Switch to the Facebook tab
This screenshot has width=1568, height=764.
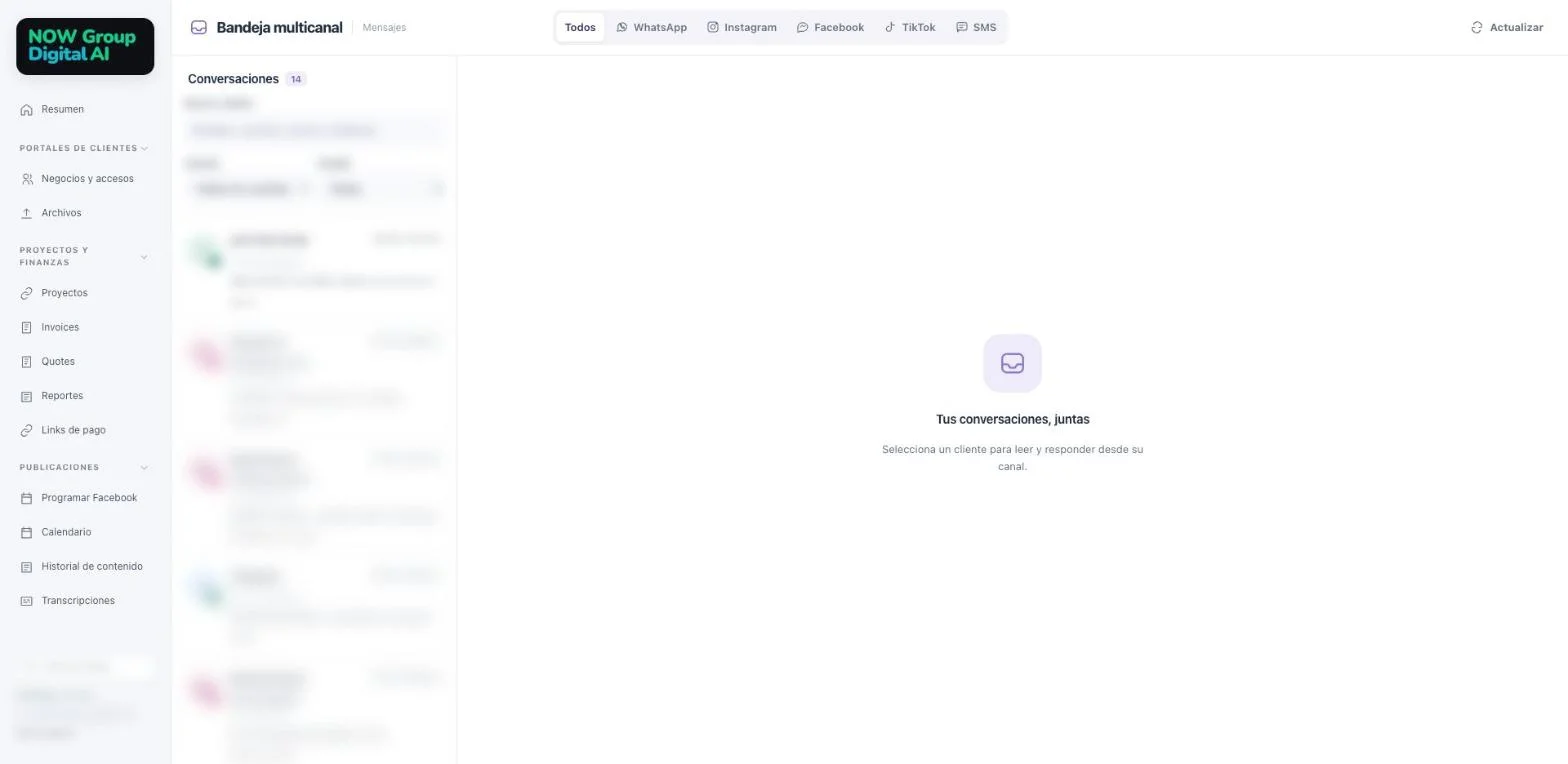[x=830, y=28]
